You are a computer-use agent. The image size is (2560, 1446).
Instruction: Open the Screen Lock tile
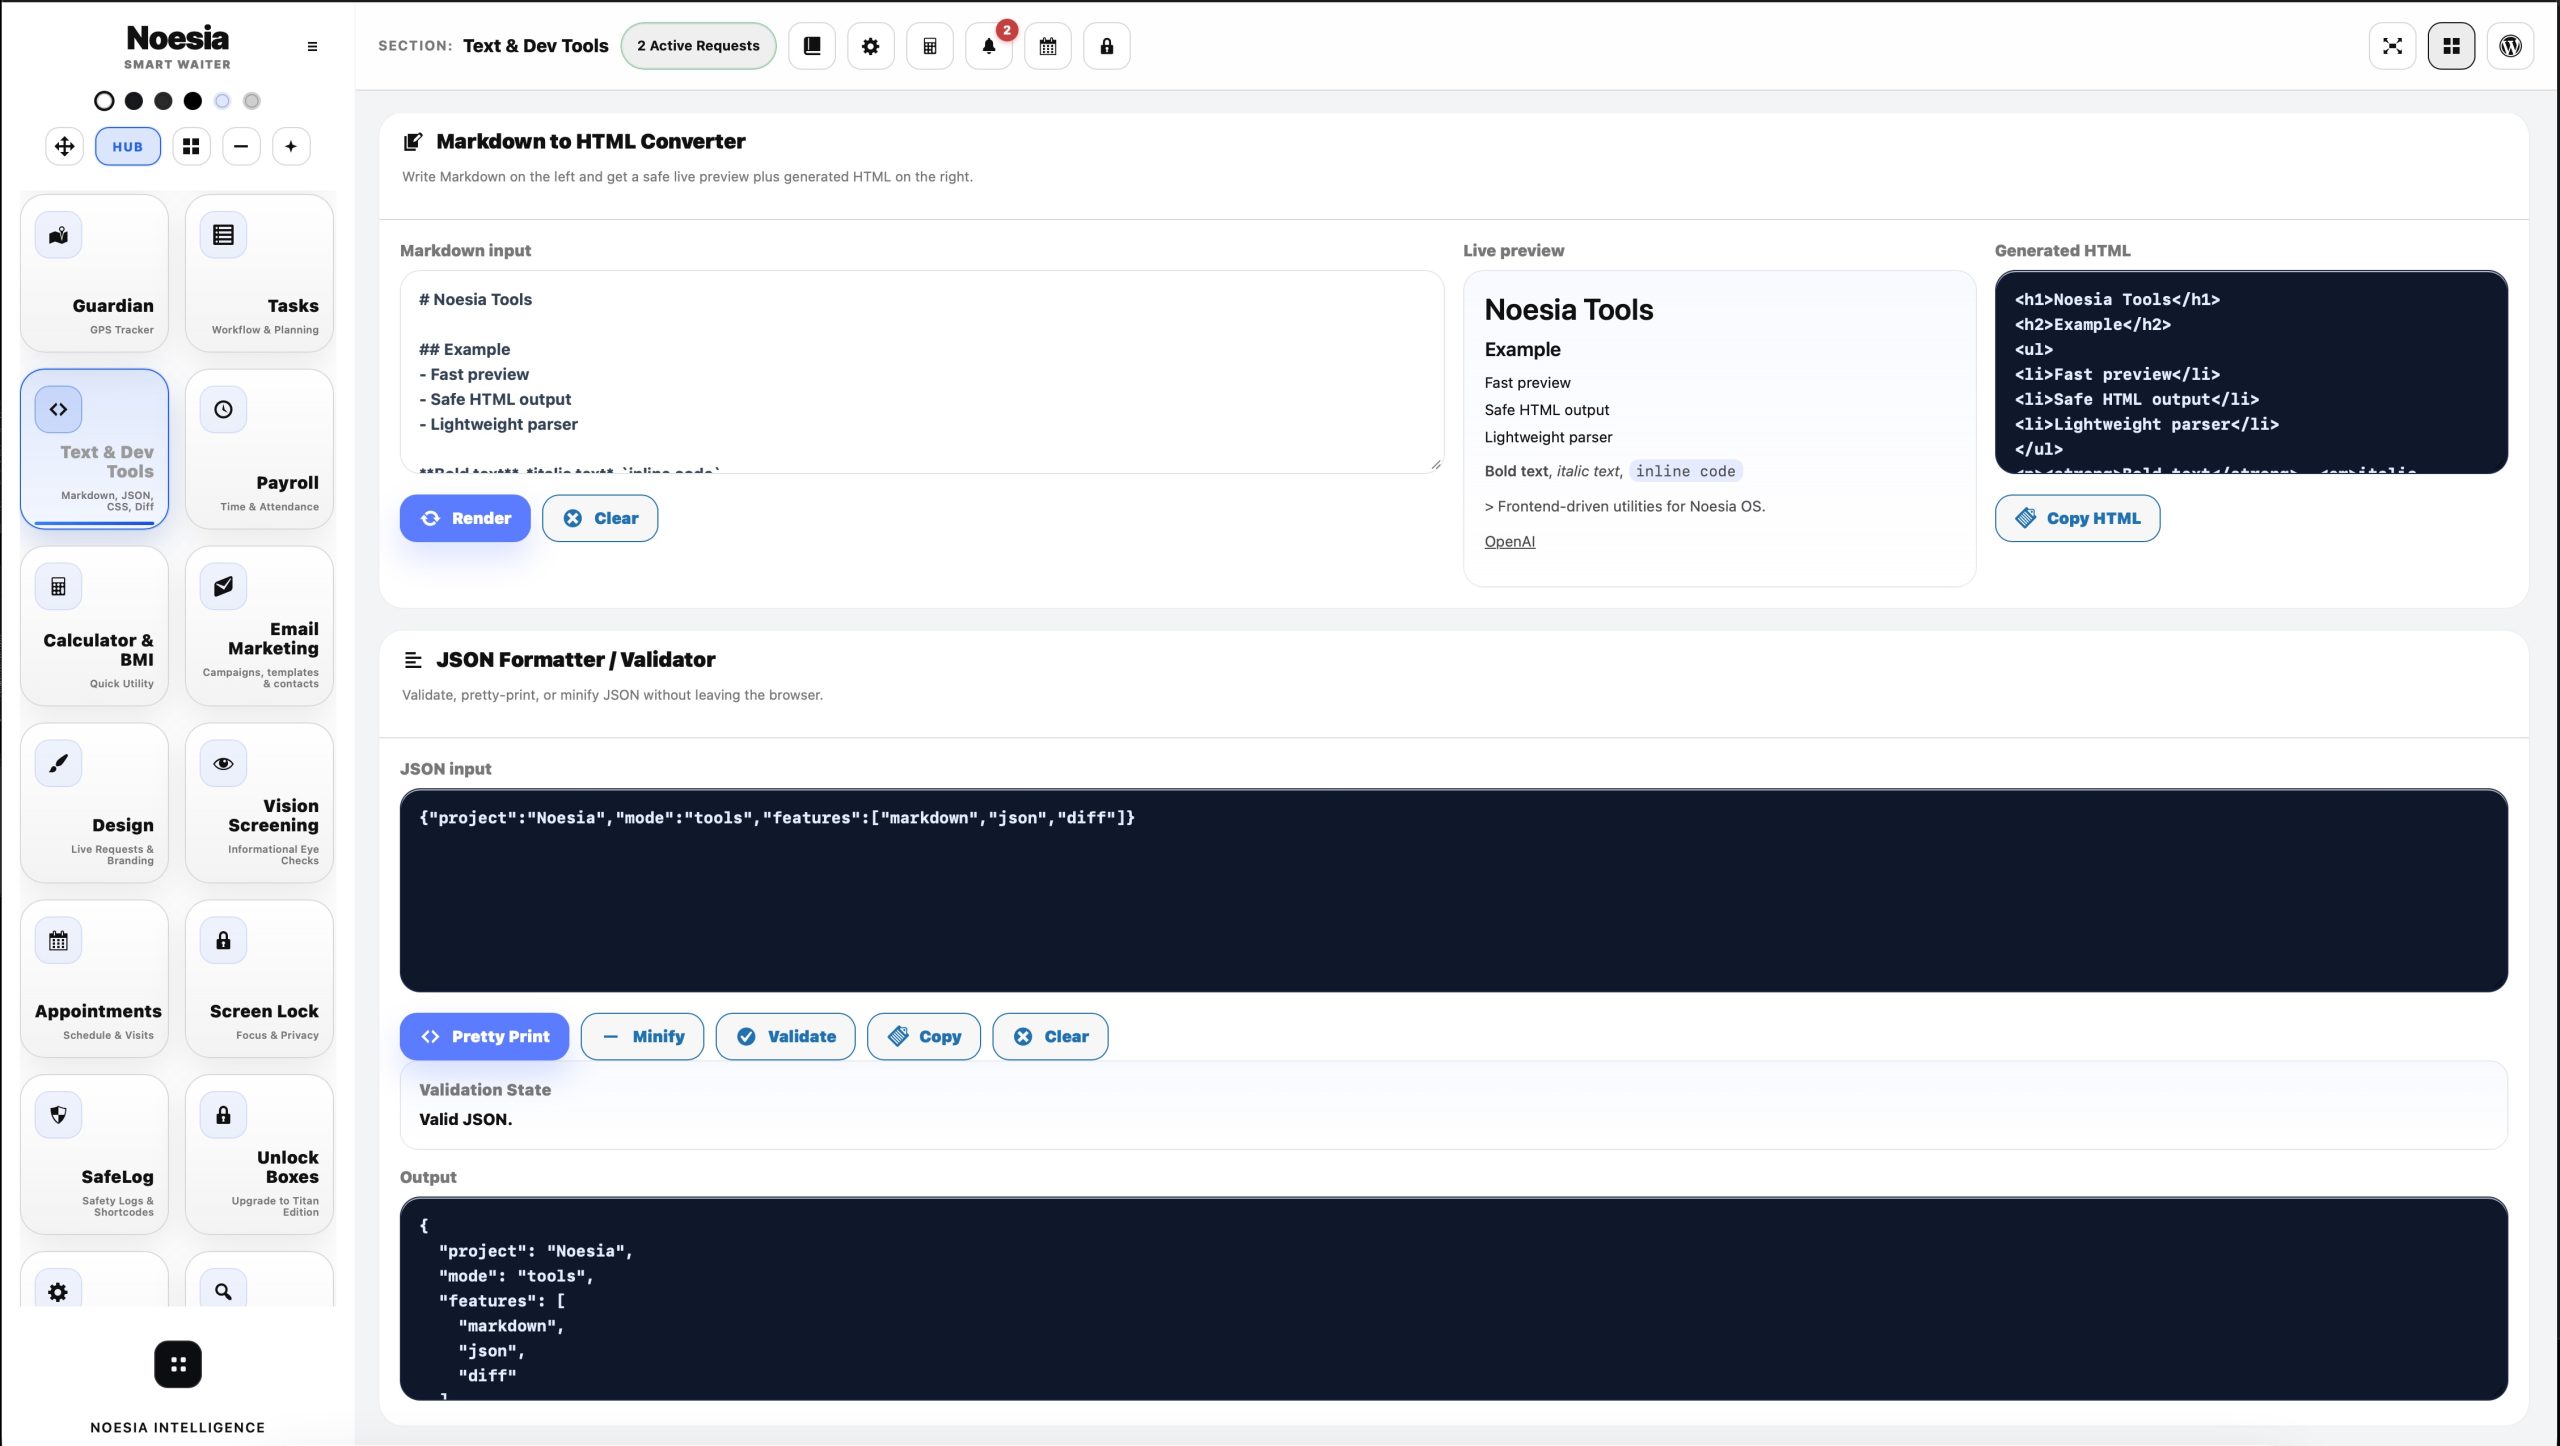coord(260,979)
